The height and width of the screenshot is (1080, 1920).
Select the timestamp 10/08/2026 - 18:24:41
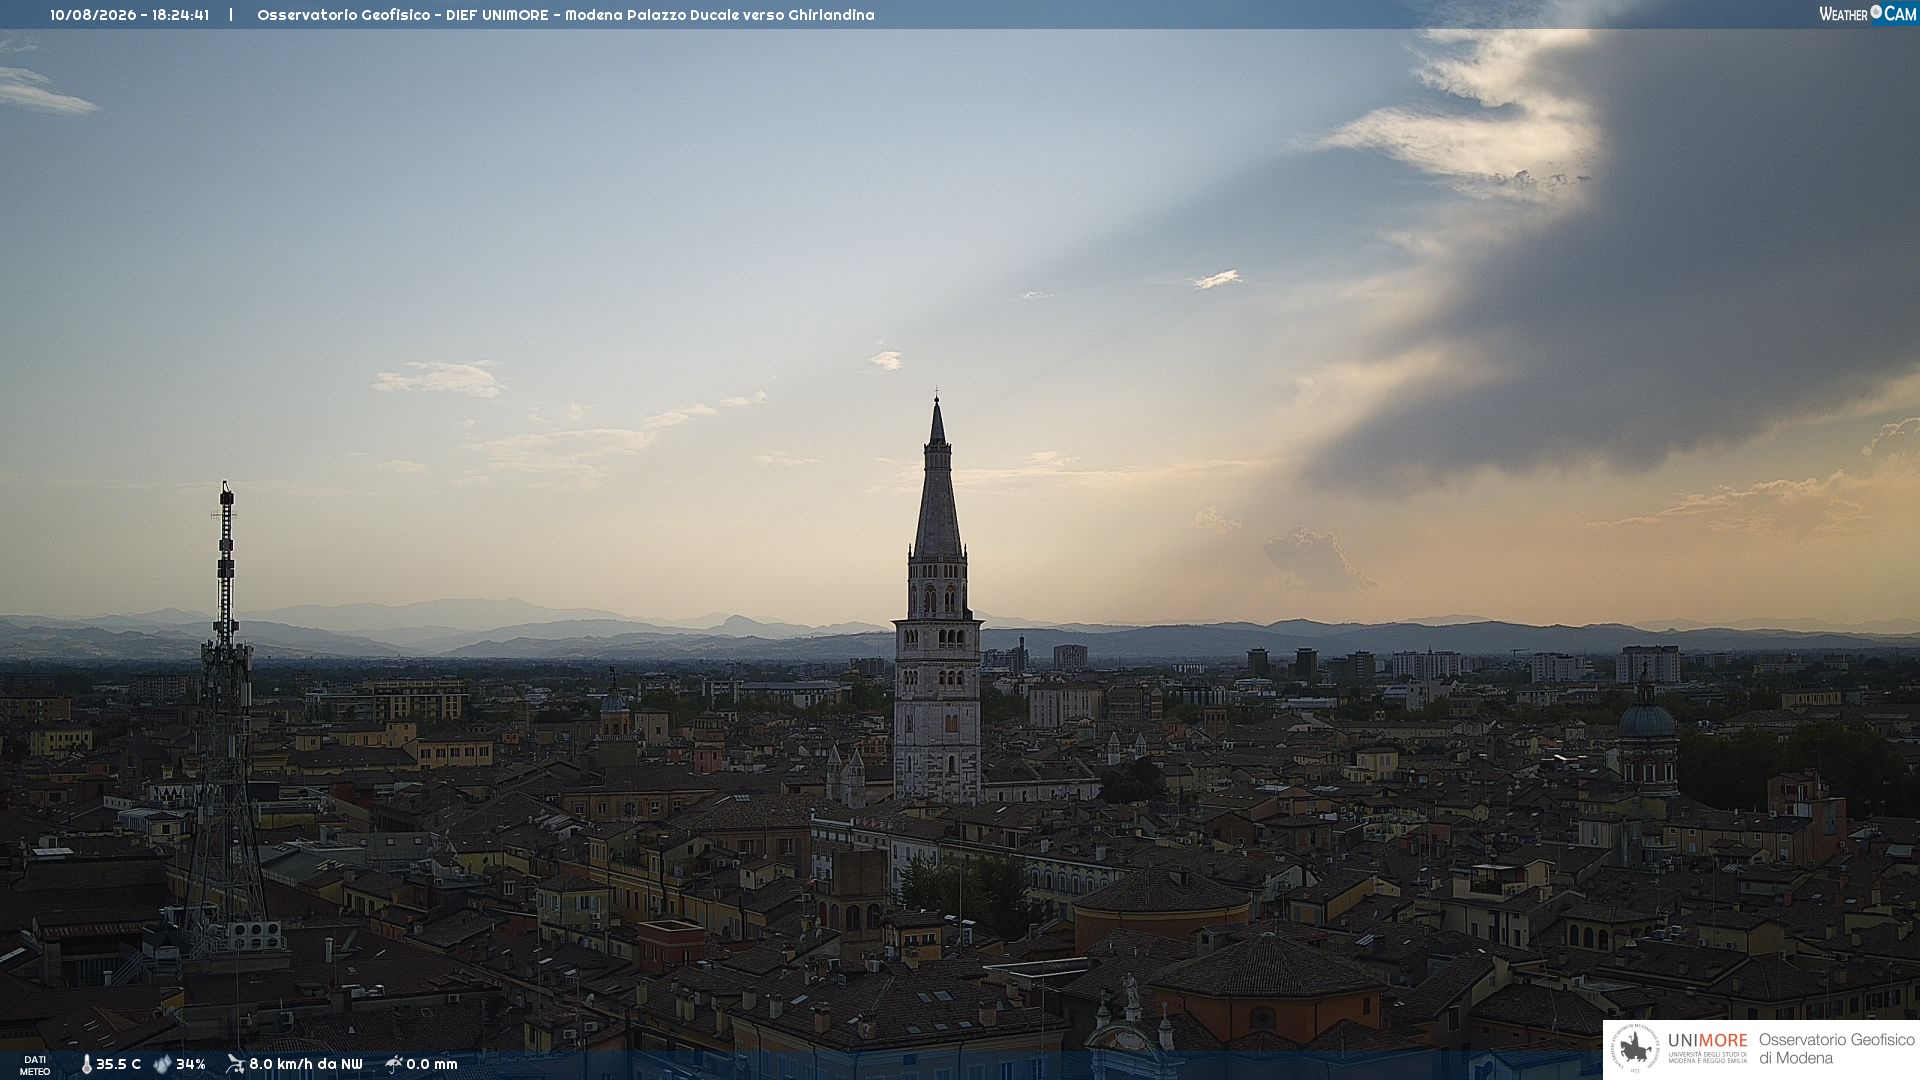coord(130,15)
